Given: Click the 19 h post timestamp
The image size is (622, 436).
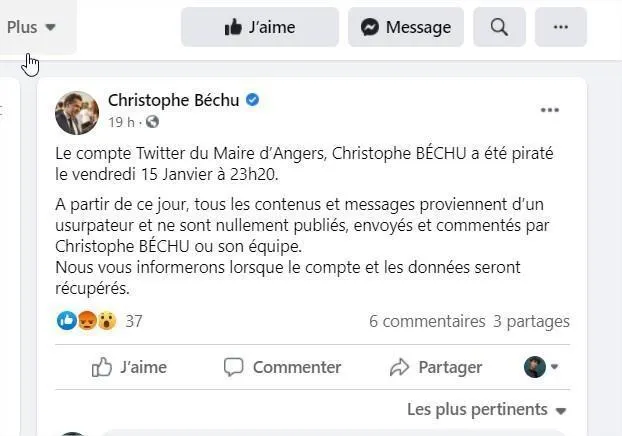Looking at the screenshot, I should point(121,122).
